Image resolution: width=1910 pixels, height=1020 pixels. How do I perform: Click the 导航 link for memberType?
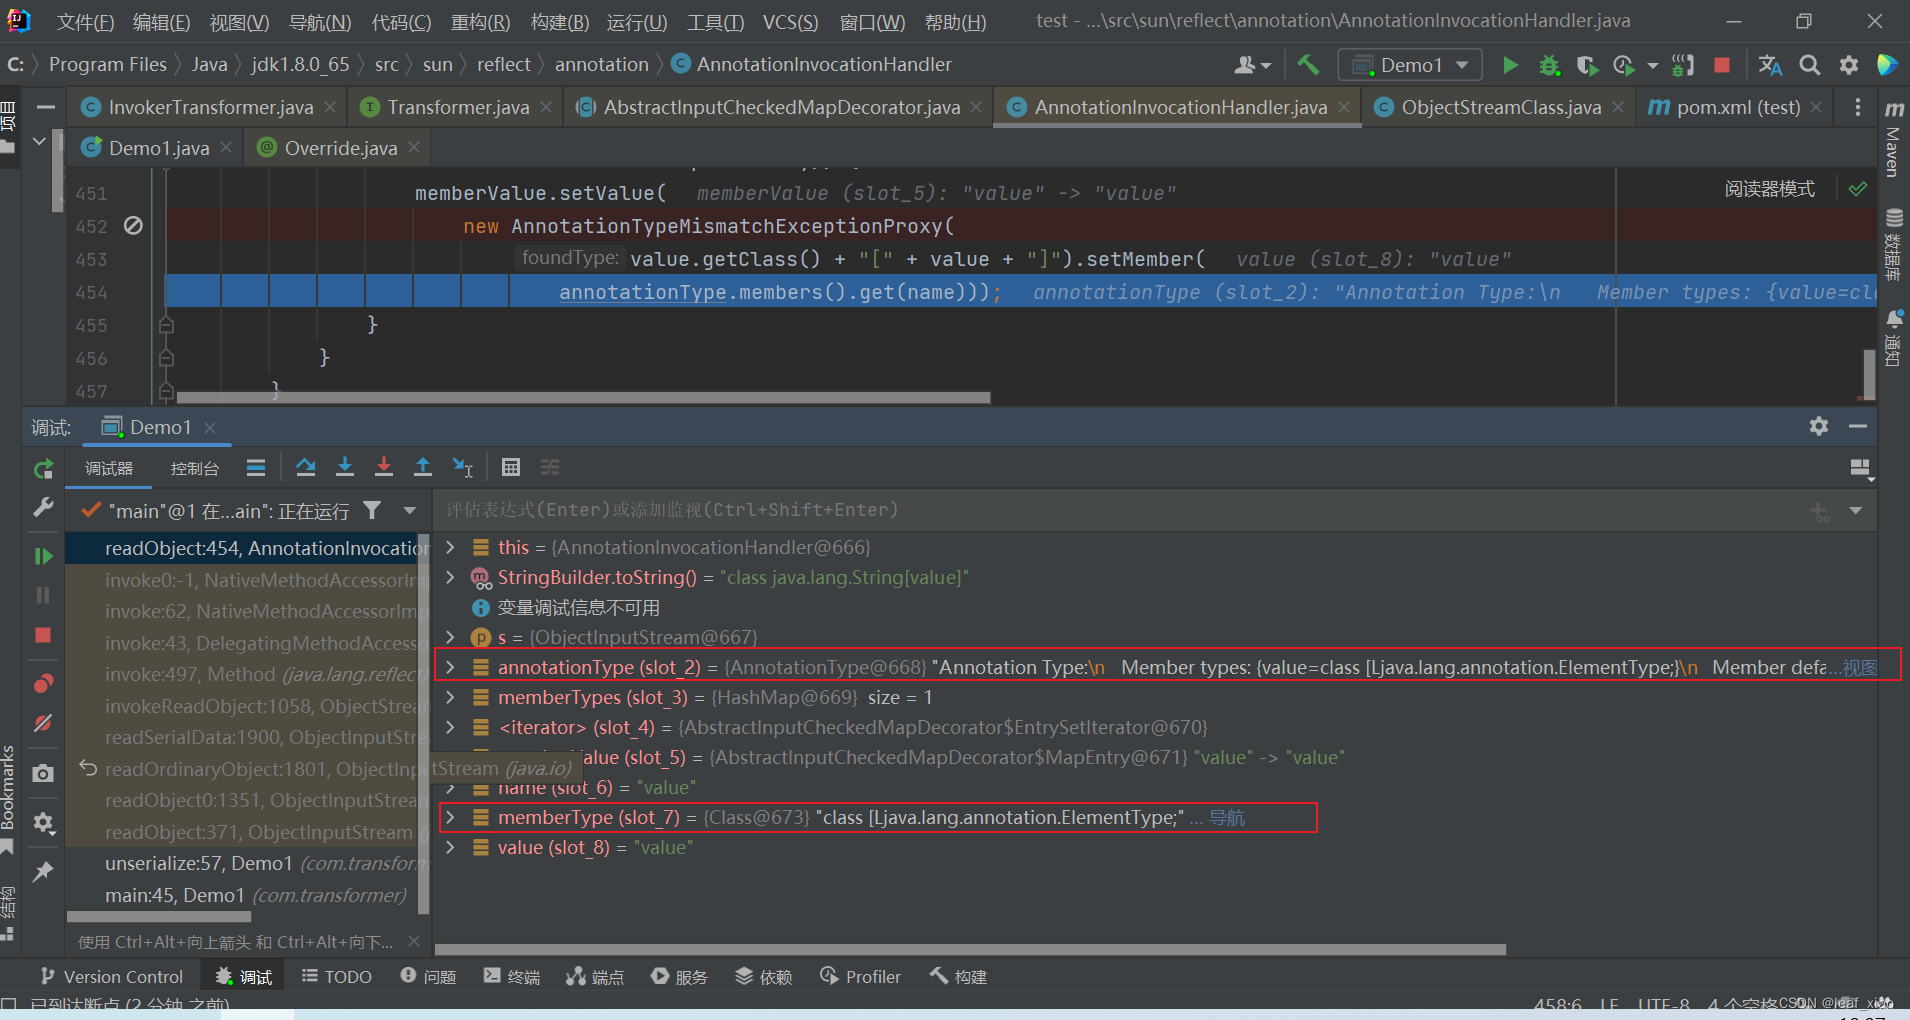point(1227,817)
